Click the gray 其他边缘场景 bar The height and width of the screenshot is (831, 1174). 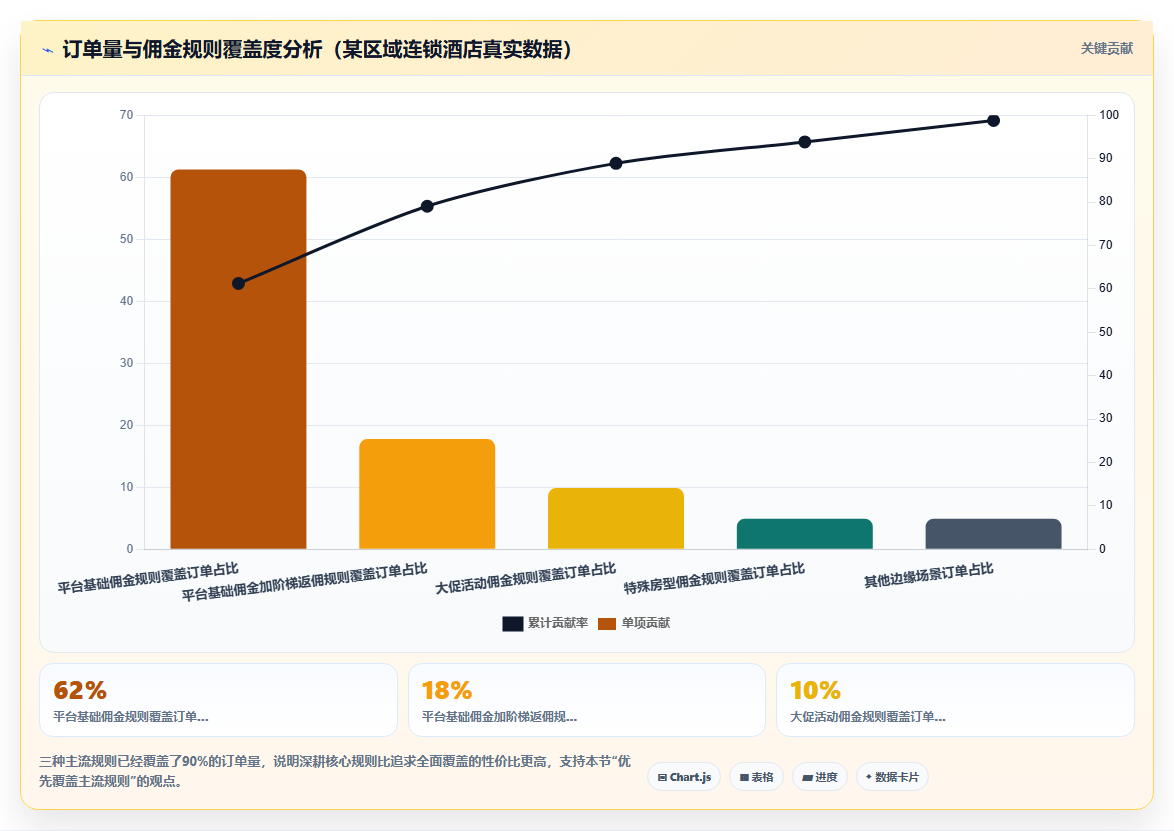coord(993,534)
